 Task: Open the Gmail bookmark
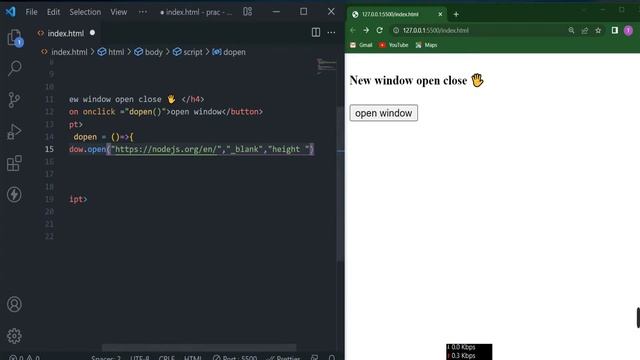point(361,45)
